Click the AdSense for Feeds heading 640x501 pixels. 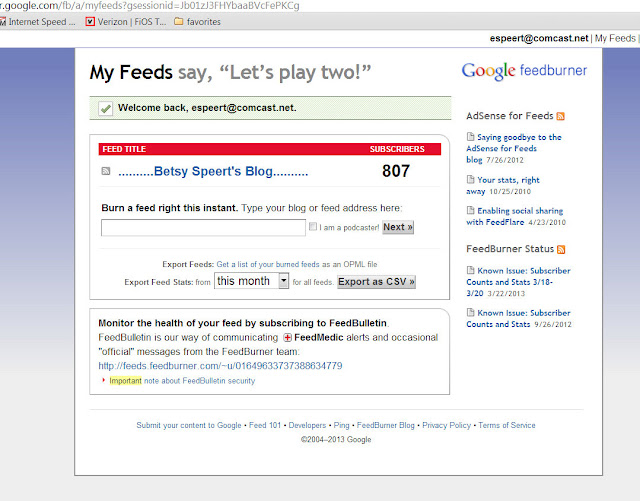pos(509,116)
